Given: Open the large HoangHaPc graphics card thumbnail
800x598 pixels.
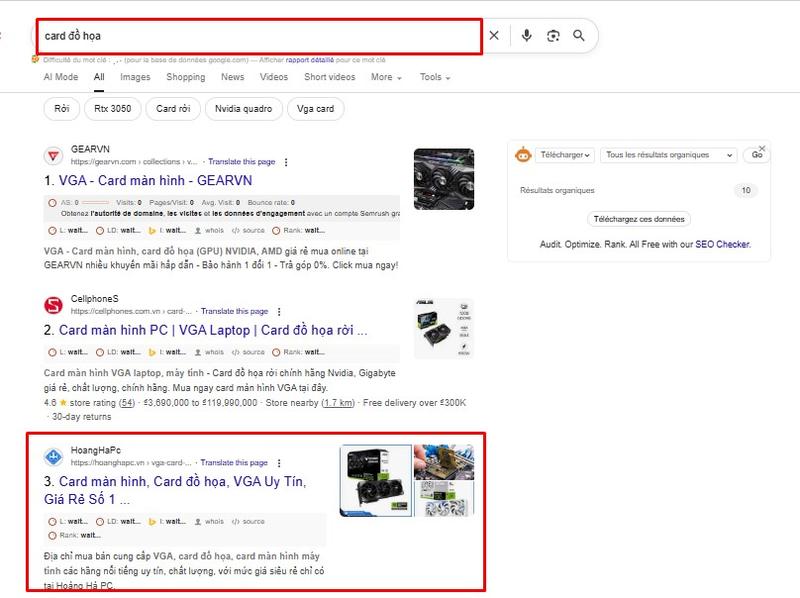Looking at the screenshot, I should click(x=376, y=480).
